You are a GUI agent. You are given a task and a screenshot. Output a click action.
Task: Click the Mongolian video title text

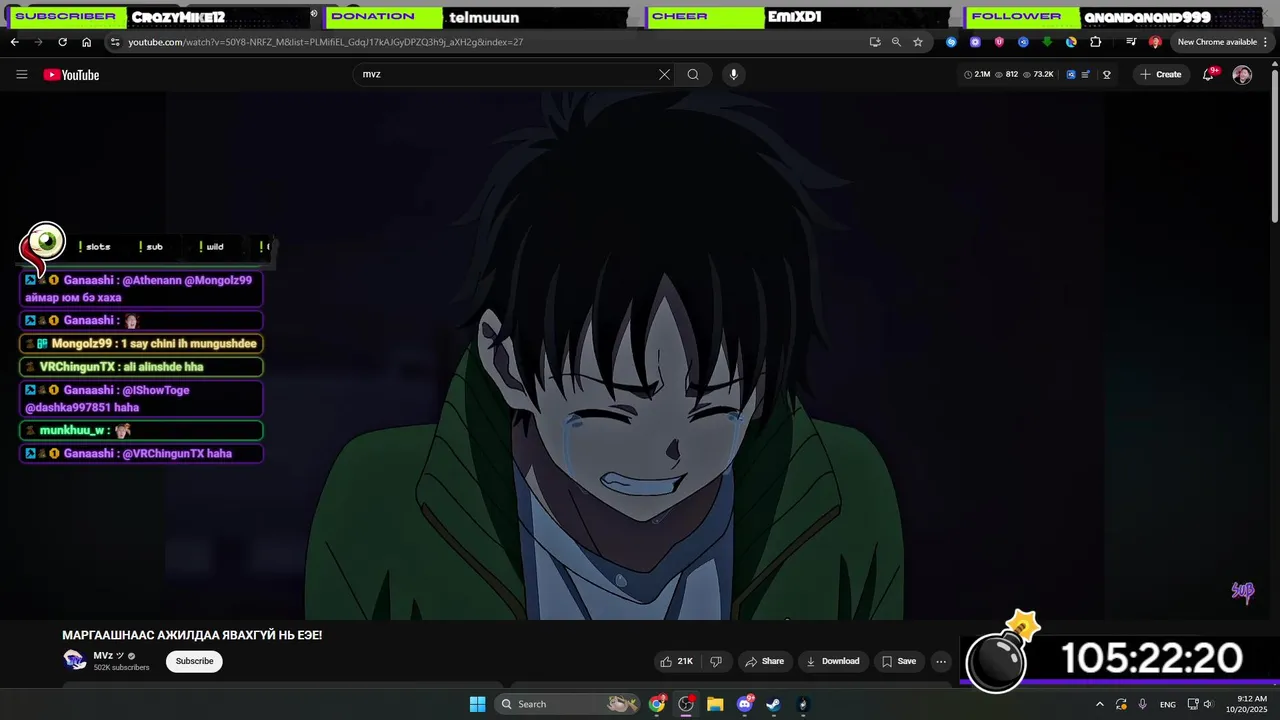192,635
